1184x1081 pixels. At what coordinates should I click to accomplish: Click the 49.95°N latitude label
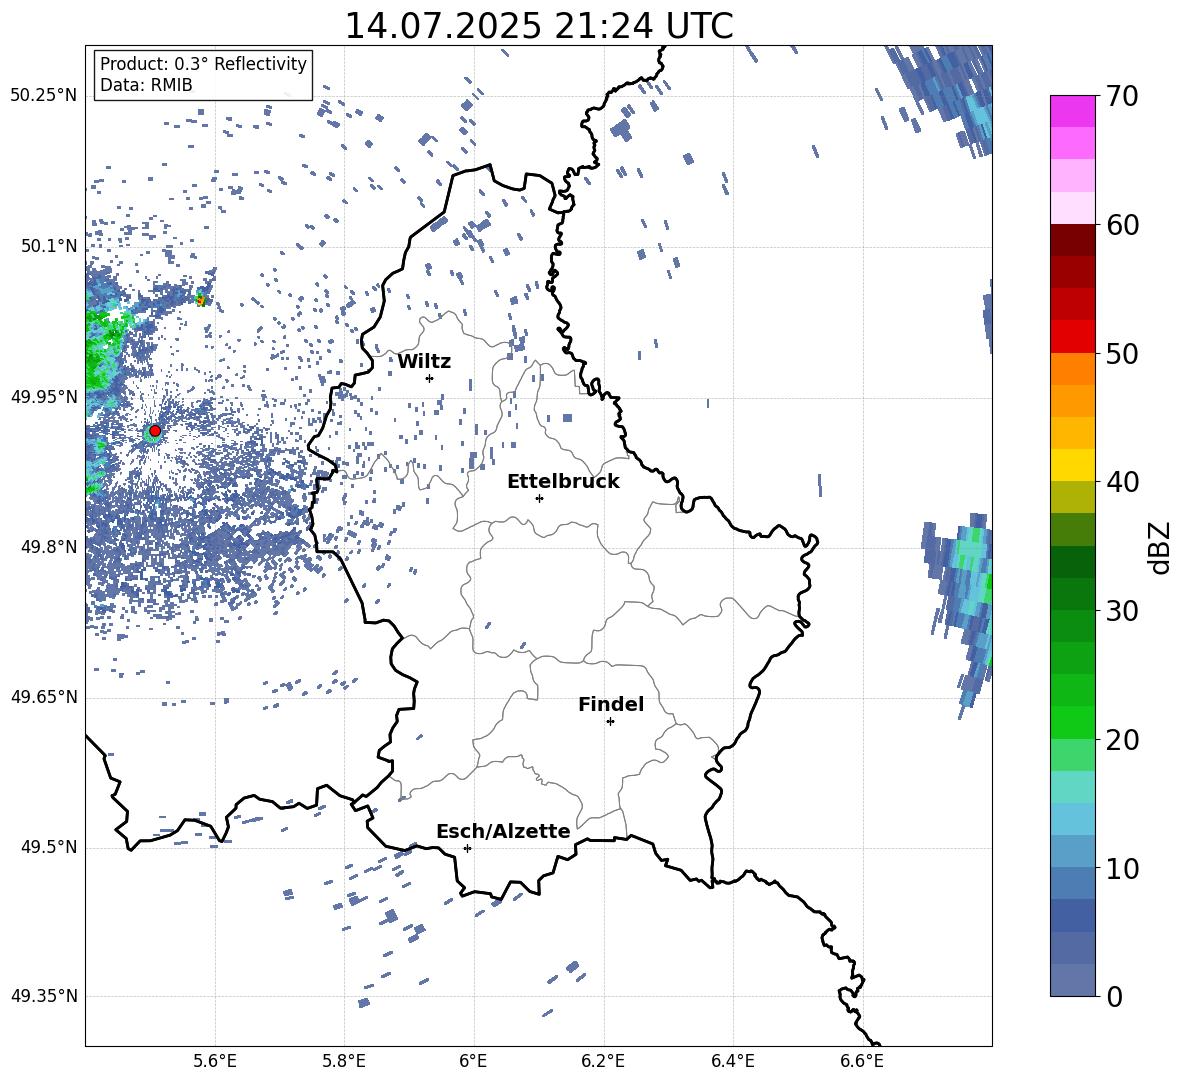pos(44,396)
